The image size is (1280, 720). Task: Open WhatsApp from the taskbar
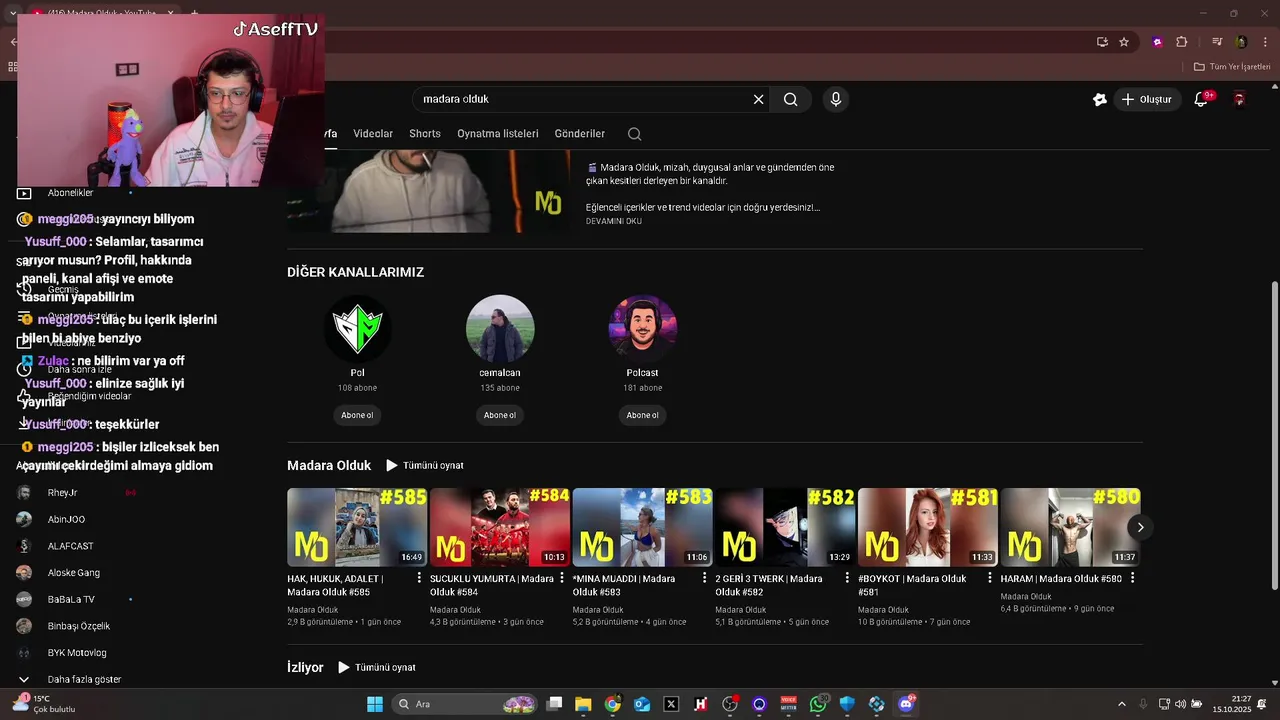coord(819,704)
